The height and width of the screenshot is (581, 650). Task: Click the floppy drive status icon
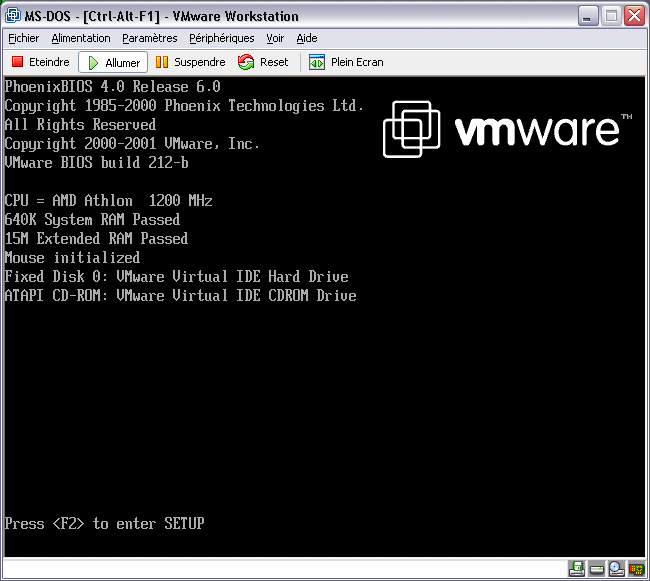pyautogui.click(x=577, y=569)
